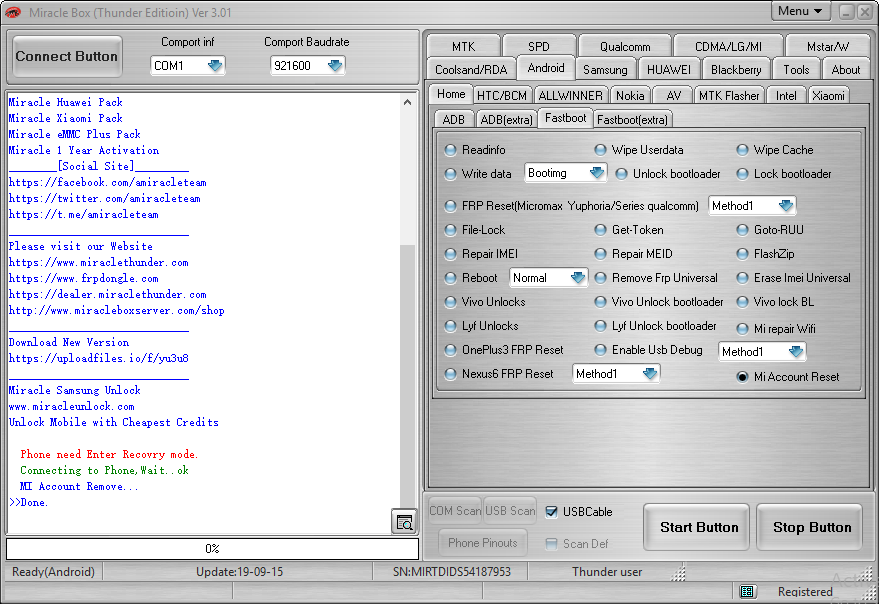This screenshot has height=604, width=879.
Task: Click the COM Scan button
Action: [455, 511]
